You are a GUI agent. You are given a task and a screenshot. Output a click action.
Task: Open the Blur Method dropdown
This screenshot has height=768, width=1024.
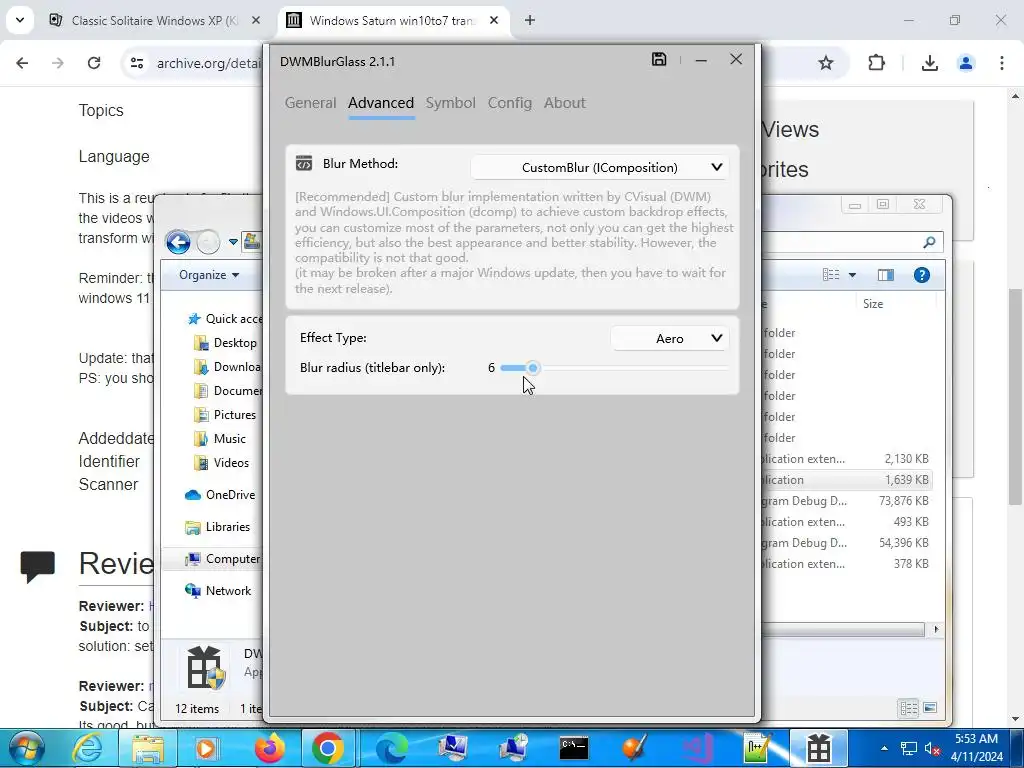[600, 168]
